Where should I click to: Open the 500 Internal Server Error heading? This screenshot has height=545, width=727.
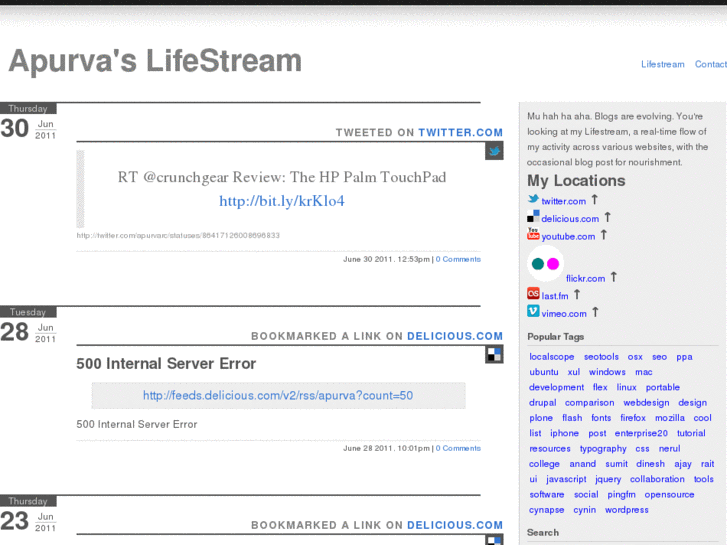click(x=166, y=364)
